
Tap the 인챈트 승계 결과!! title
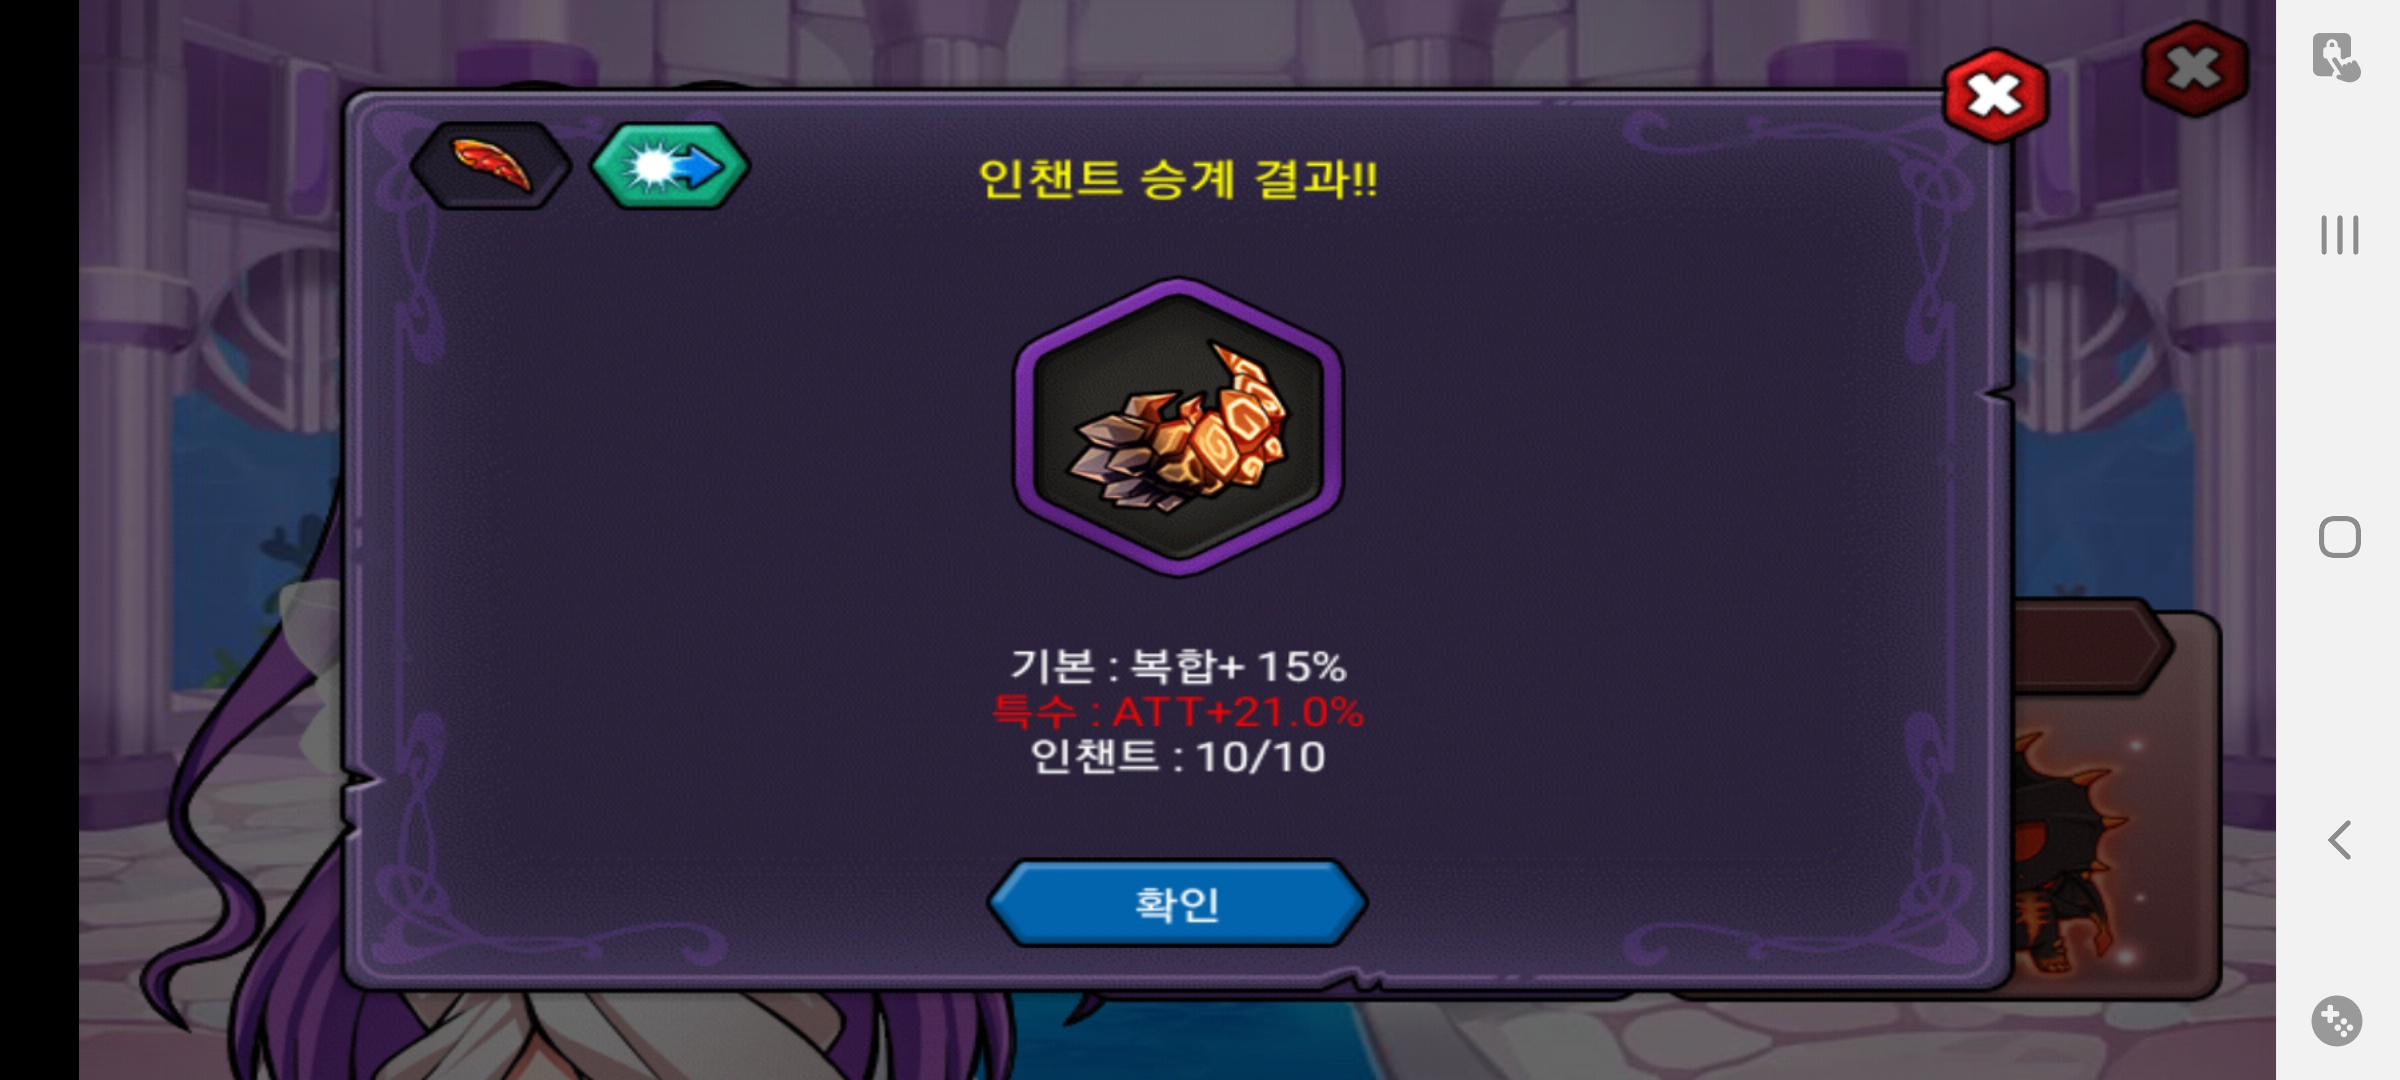click(1178, 180)
